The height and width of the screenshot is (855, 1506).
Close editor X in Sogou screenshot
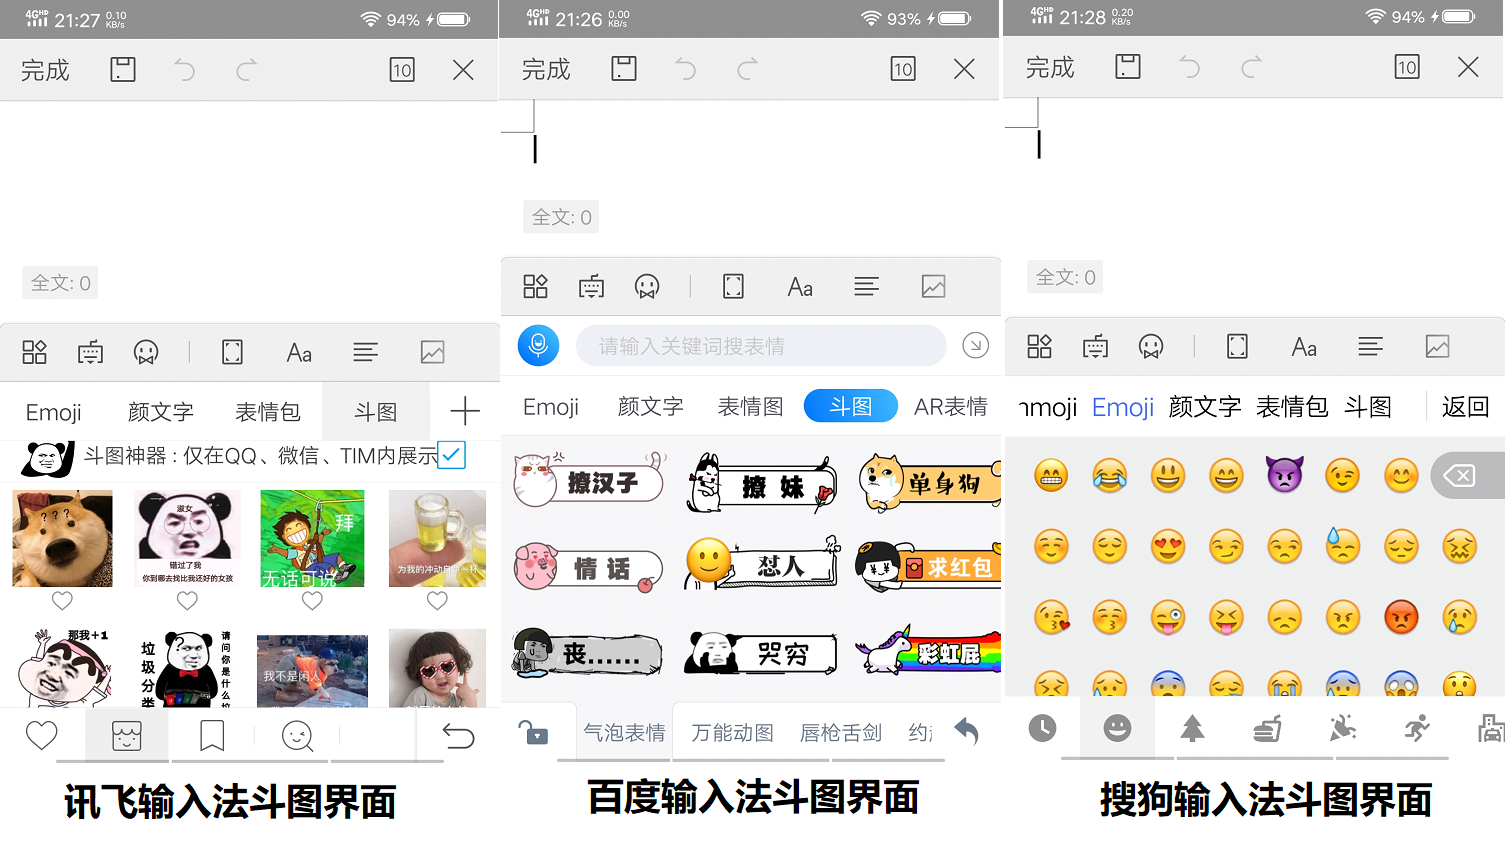[x=1468, y=67]
